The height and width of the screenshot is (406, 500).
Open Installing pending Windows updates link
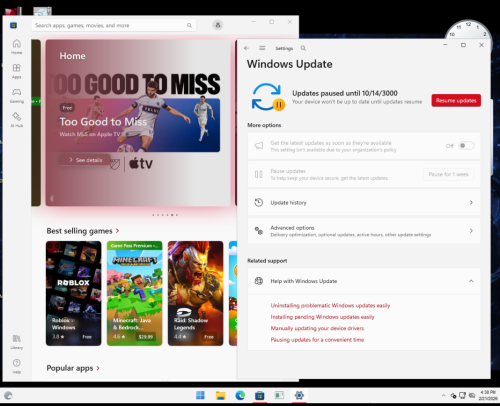(322, 317)
